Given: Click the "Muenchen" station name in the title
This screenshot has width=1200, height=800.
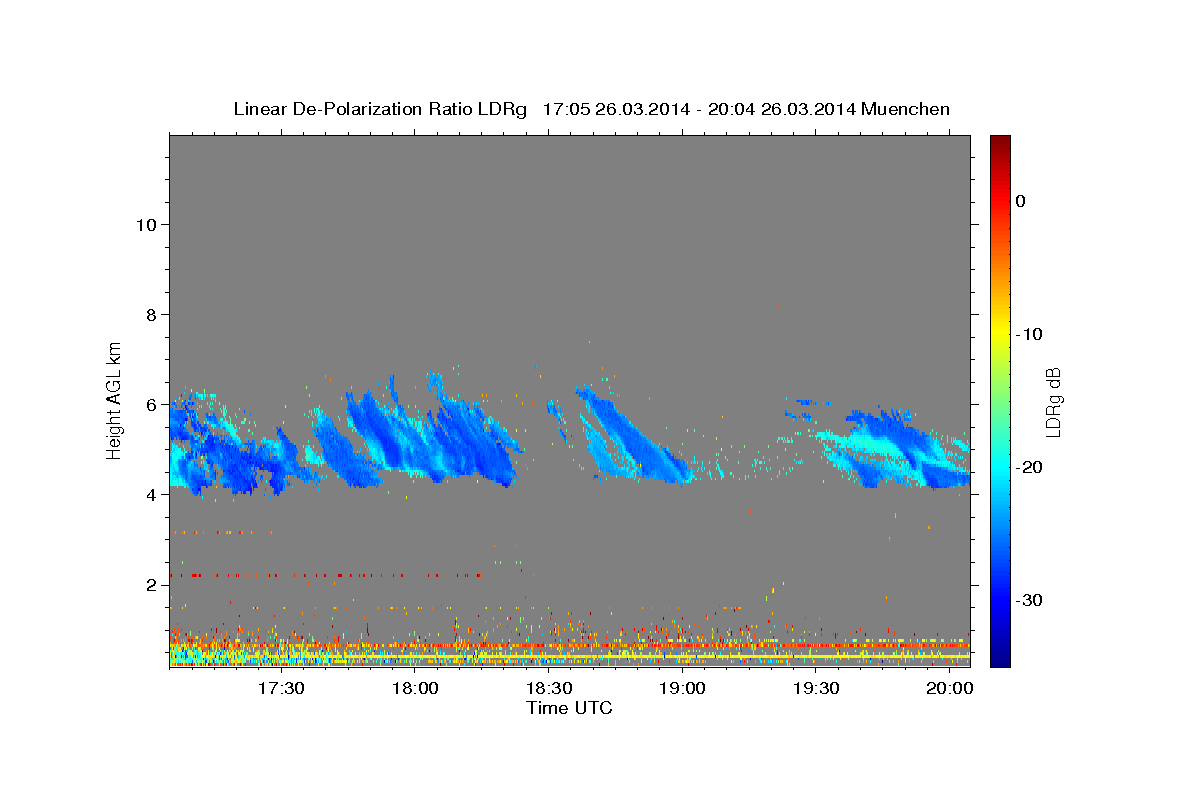Looking at the screenshot, I should click(x=905, y=109).
